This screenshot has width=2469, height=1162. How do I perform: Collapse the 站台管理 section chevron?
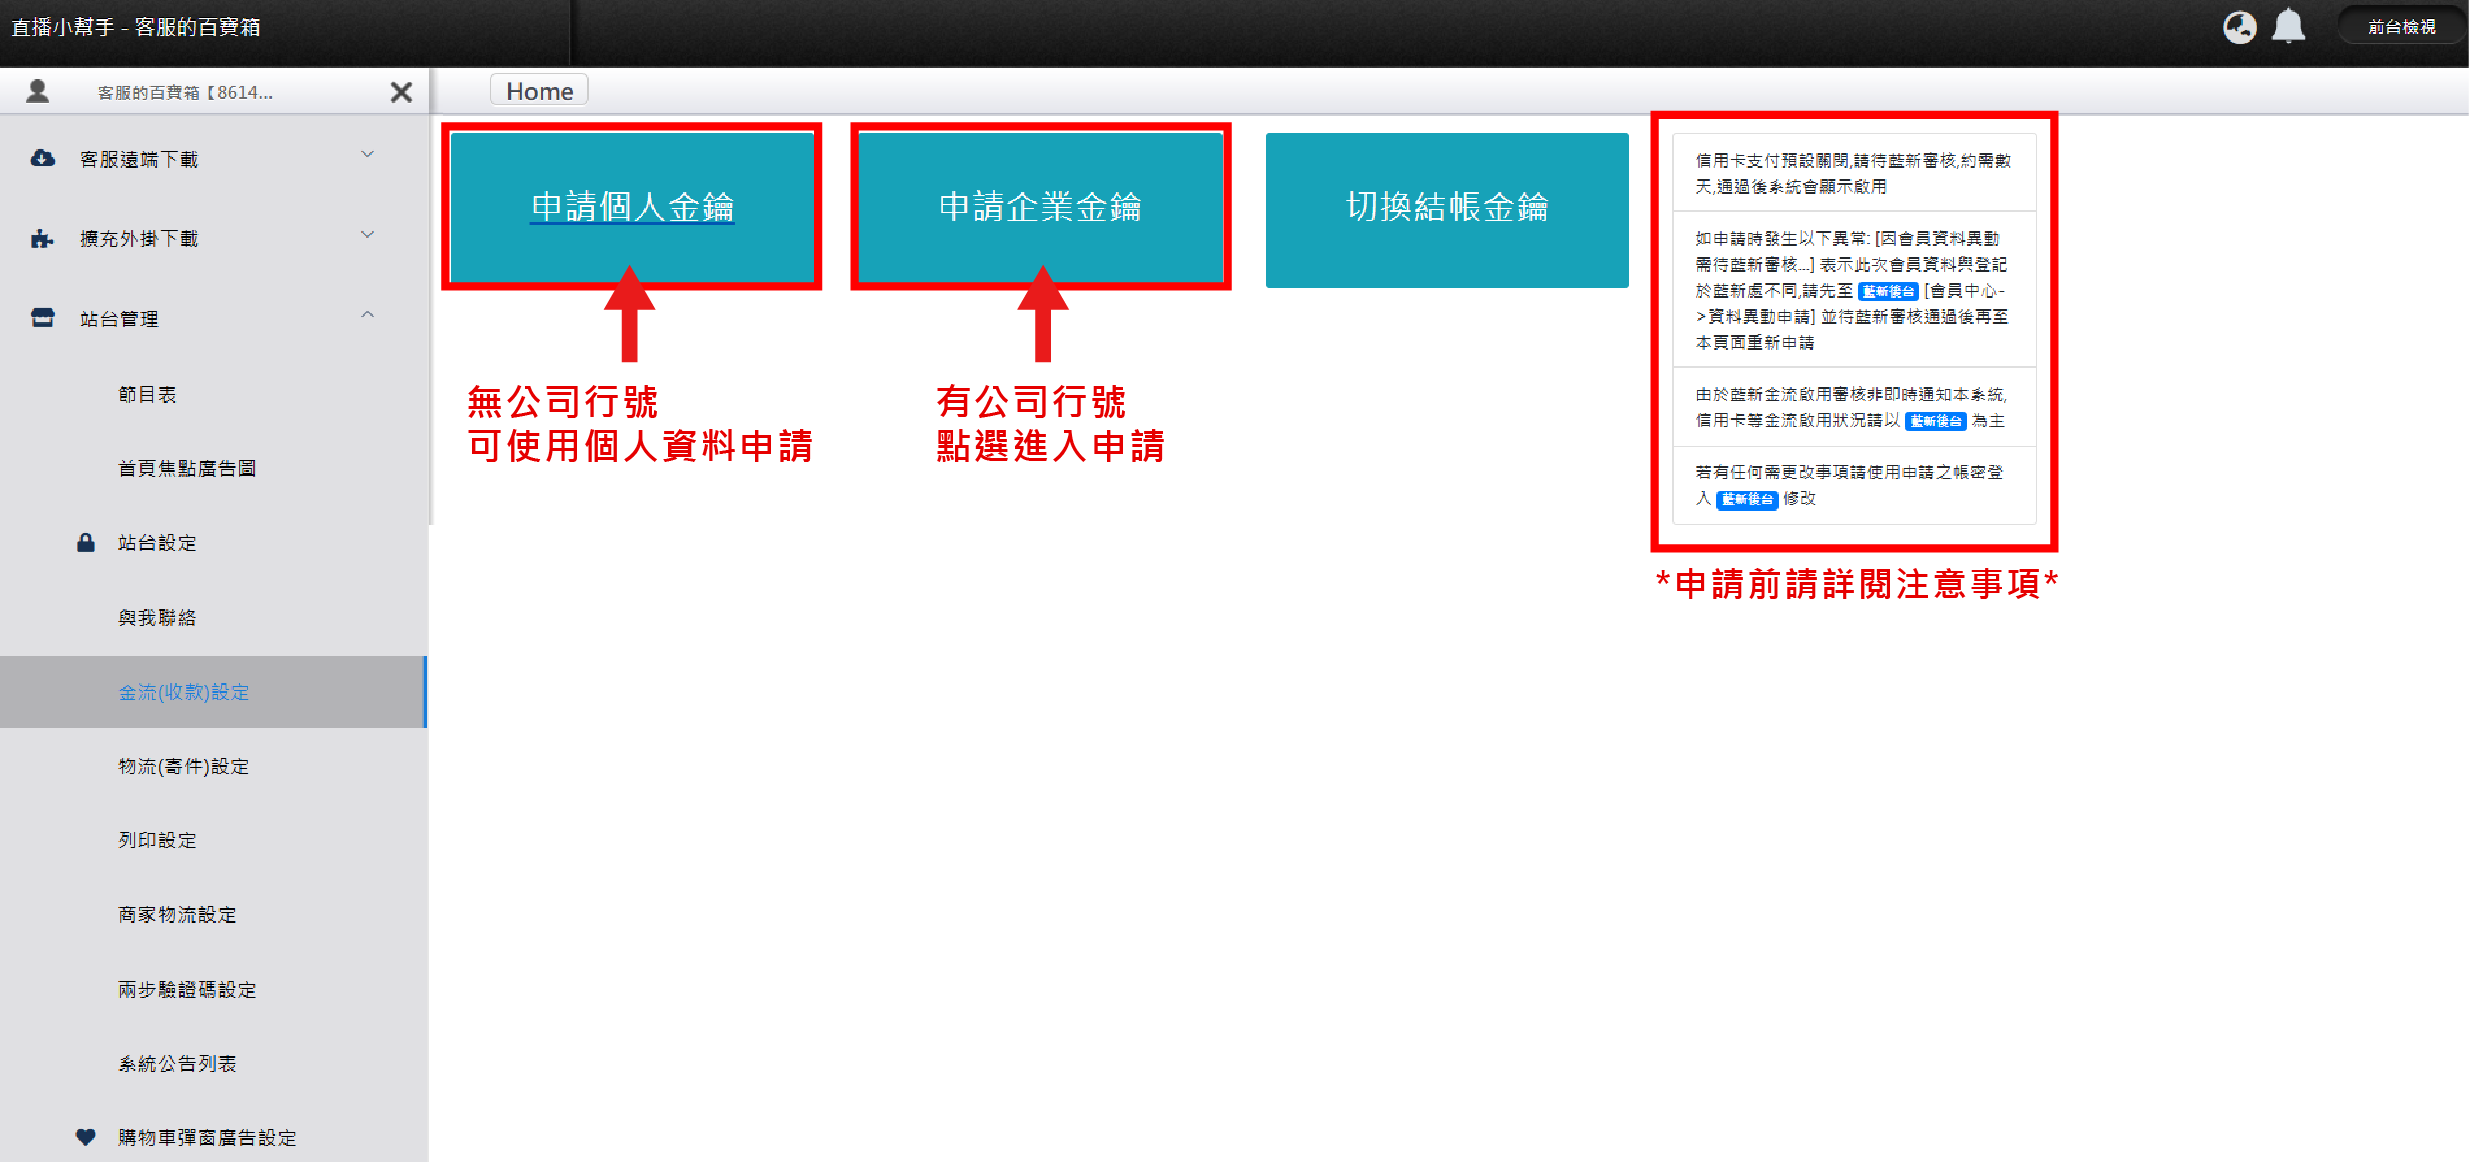367,315
